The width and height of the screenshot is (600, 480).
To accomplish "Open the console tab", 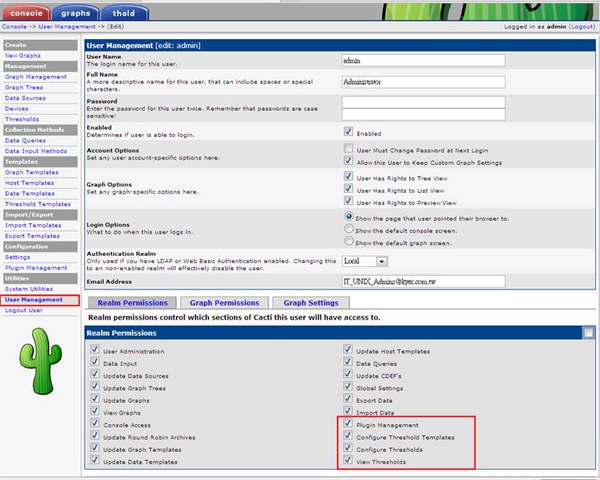I will [26, 13].
